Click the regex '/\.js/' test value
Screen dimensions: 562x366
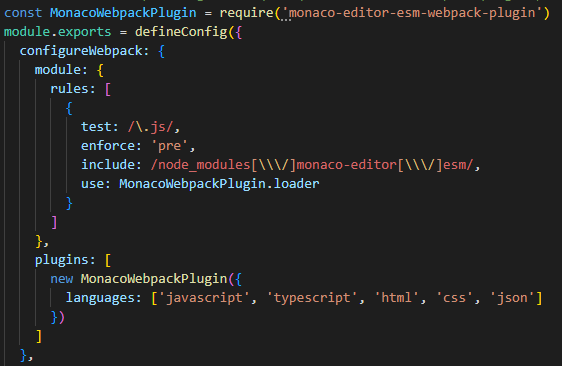[151, 127]
